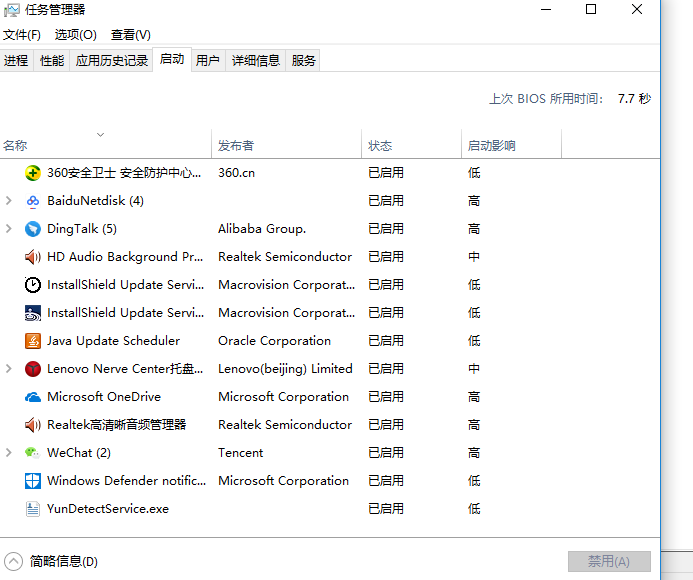Click the Tencent publisher cell
This screenshot has height=580, width=693.
240,453
